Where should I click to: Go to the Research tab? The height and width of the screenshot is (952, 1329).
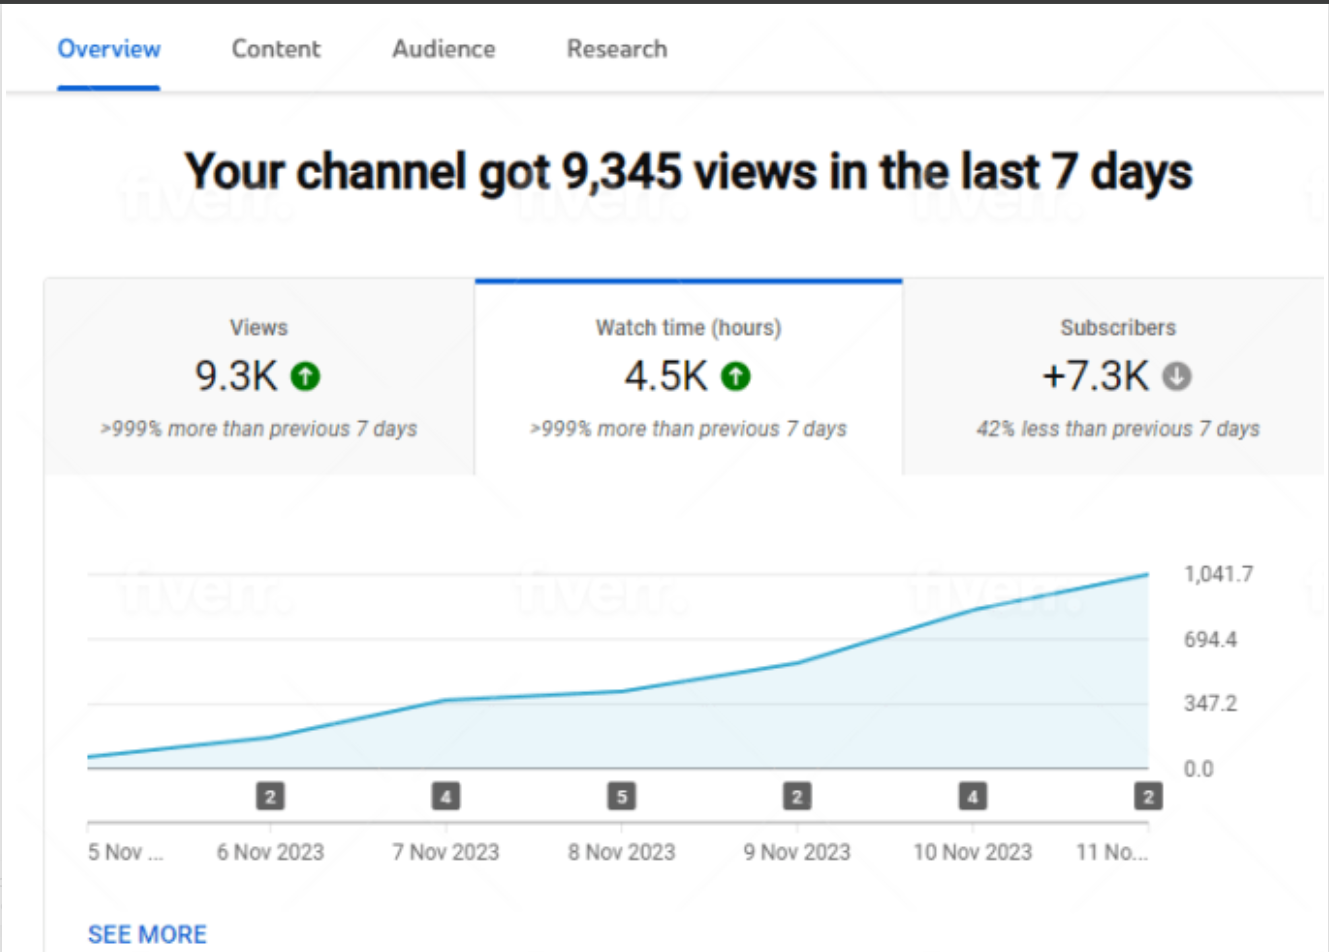coord(616,49)
